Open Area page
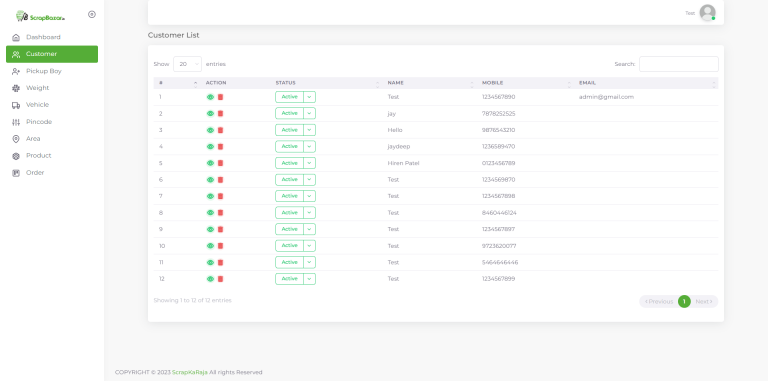Viewport: 768px width, 381px height. coord(52,139)
